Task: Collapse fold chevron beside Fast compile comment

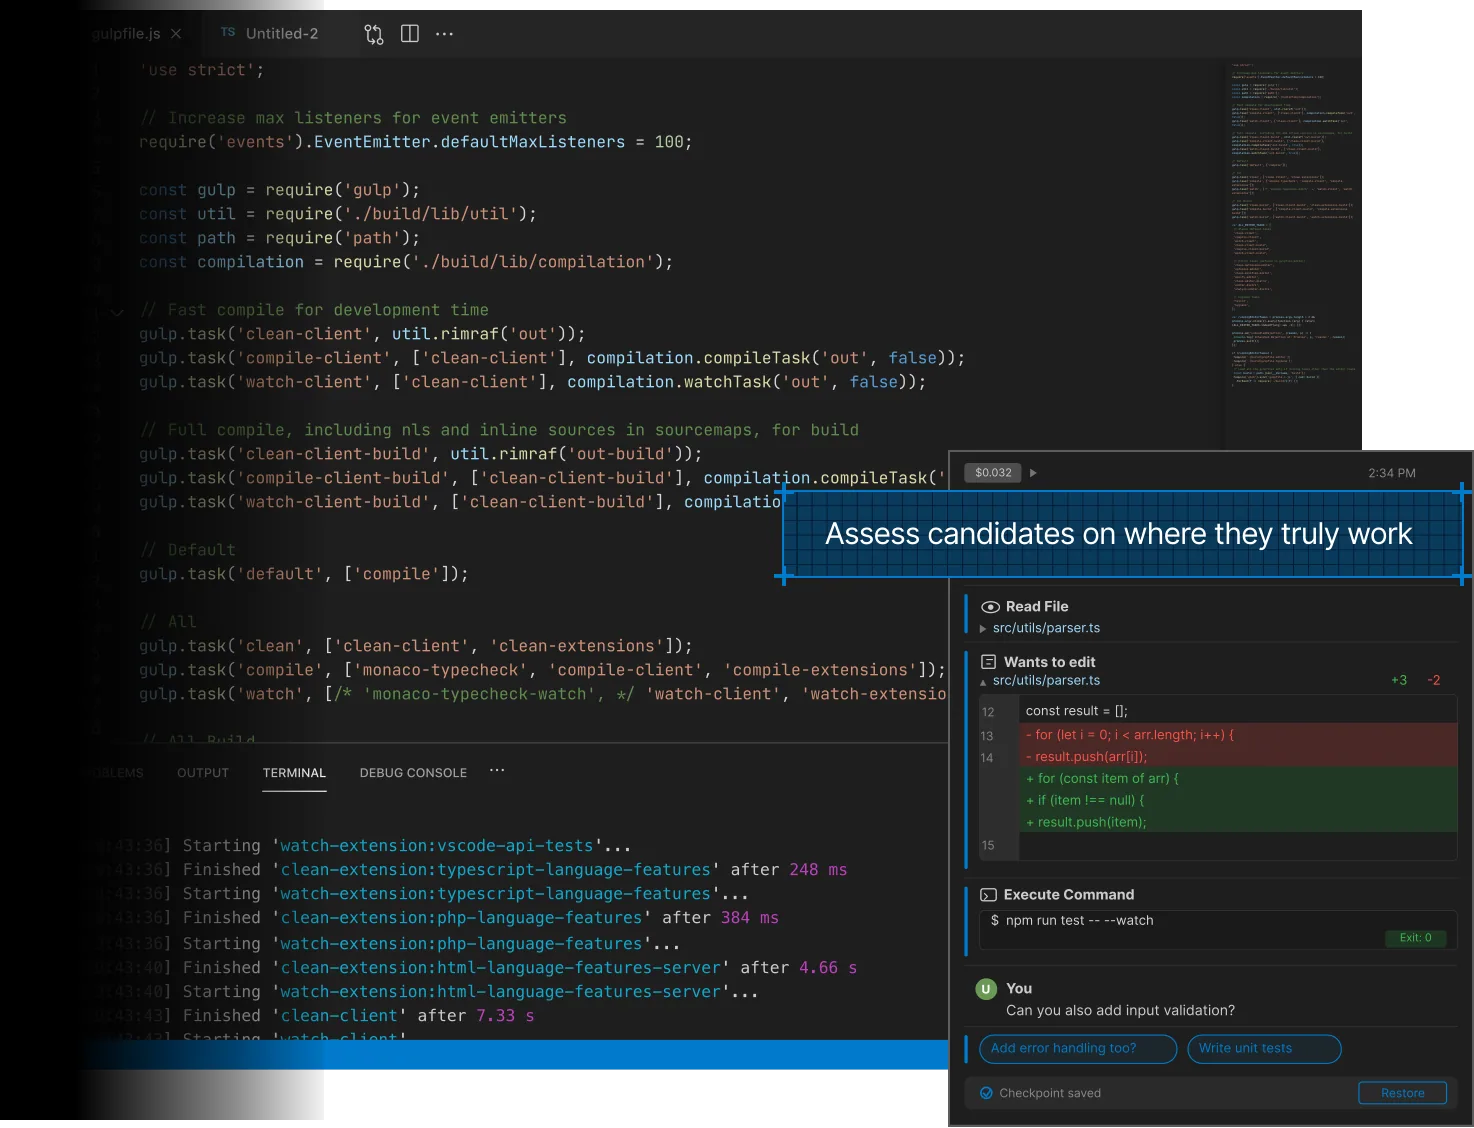Action: 118,311
